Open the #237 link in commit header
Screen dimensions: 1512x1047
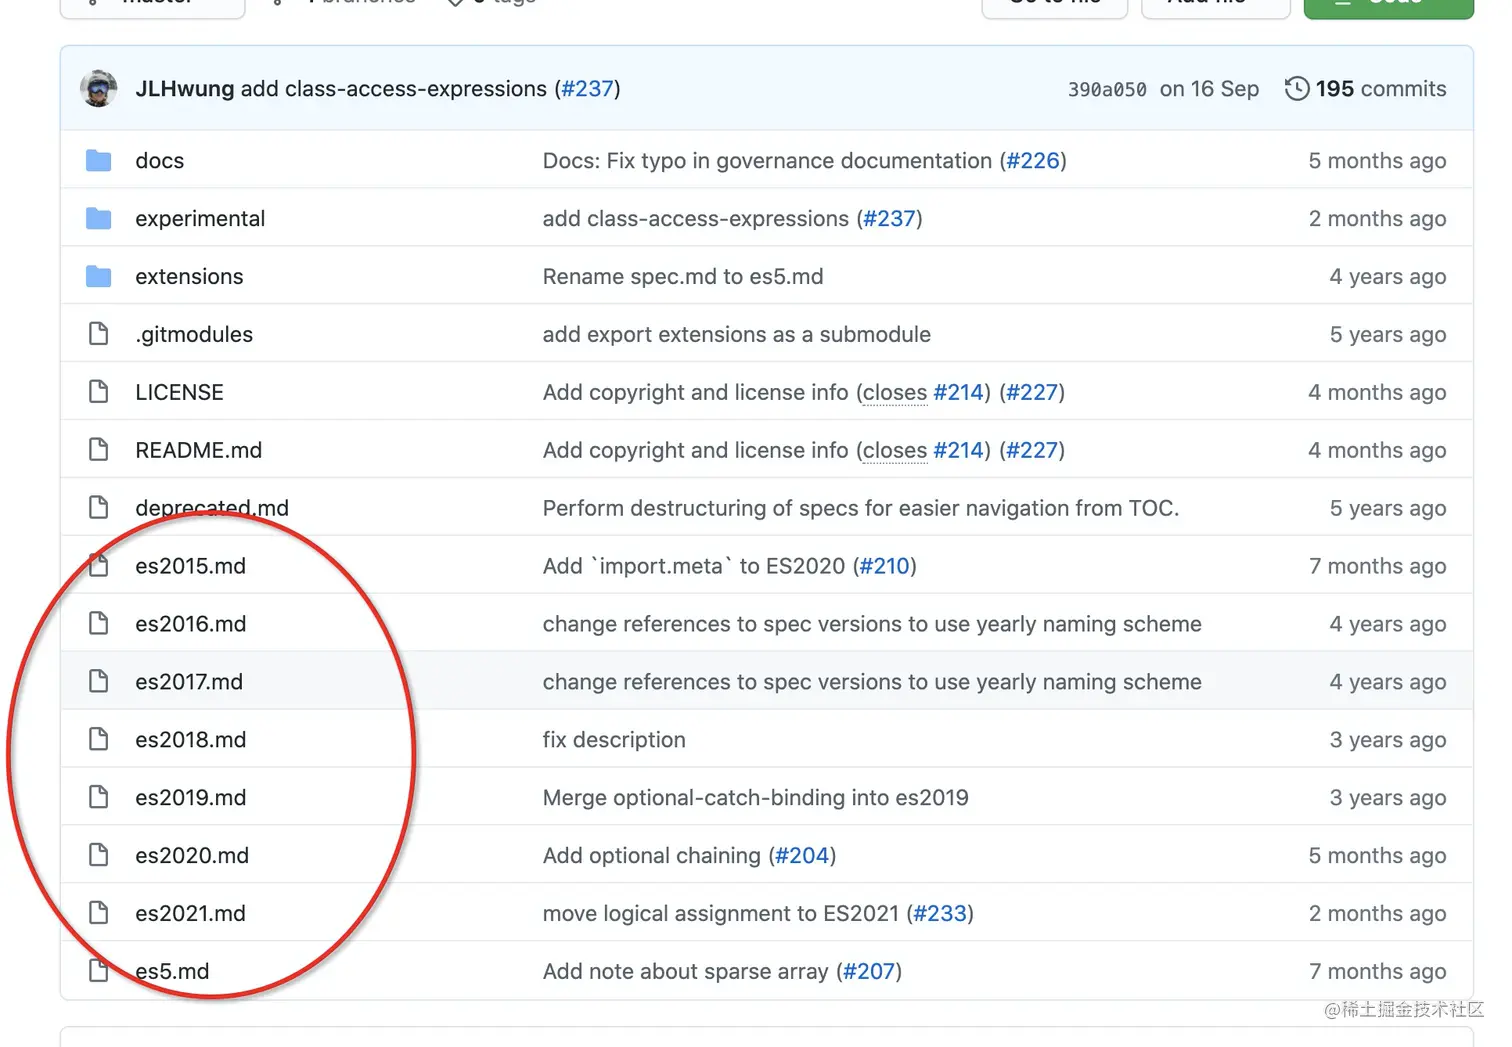587,89
